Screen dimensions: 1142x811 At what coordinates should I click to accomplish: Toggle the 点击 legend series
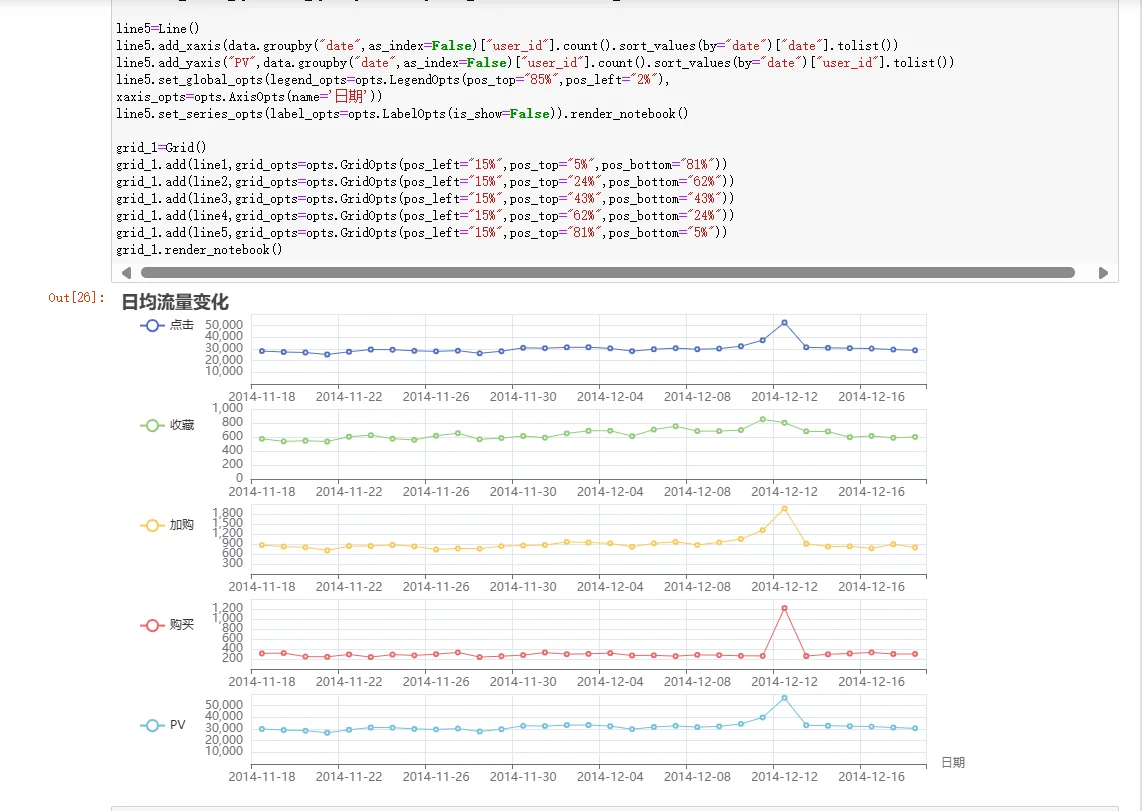[x=167, y=325]
